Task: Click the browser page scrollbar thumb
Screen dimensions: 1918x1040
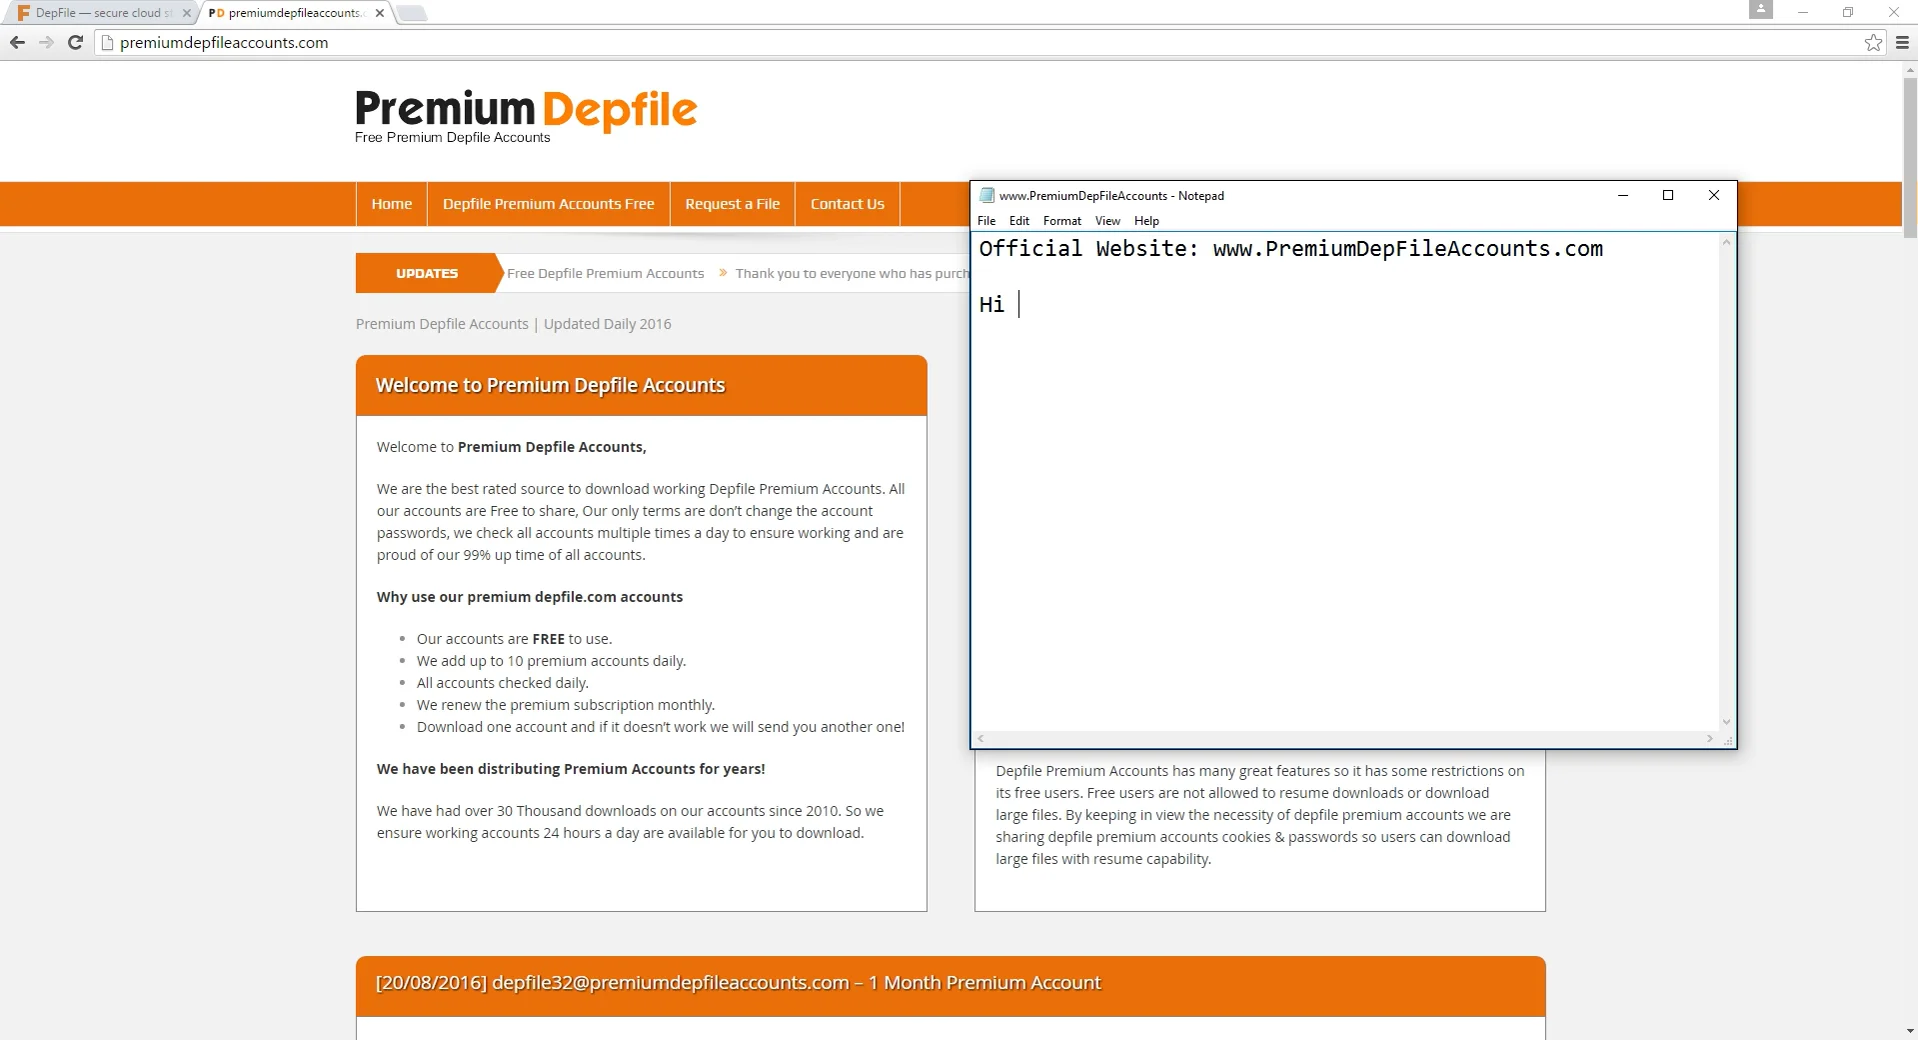Action: [x=1910, y=157]
